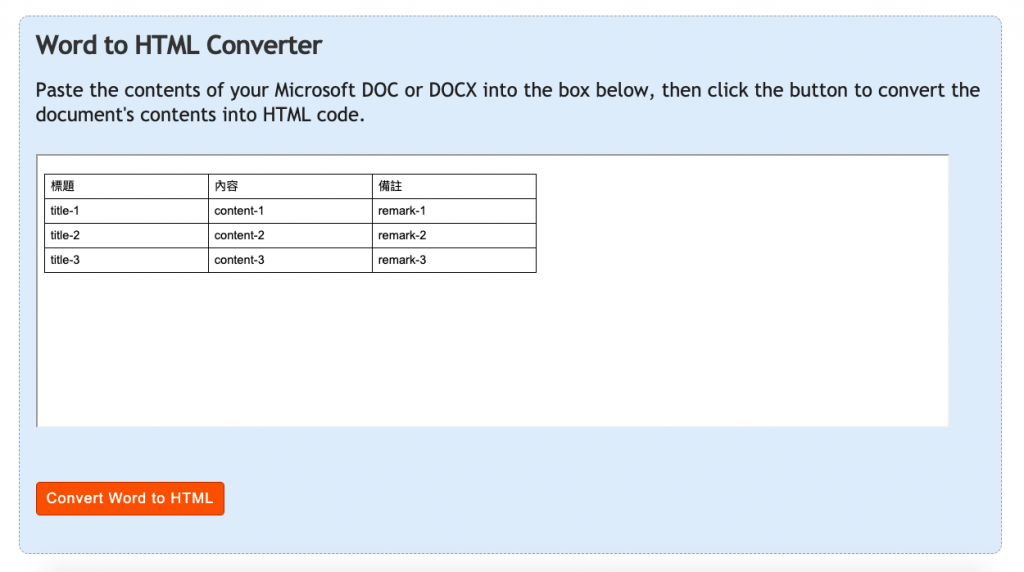The height and width of the screenshot is (572, 1024).
Task: Select the title-2 table cell
Action: point(126,236)
